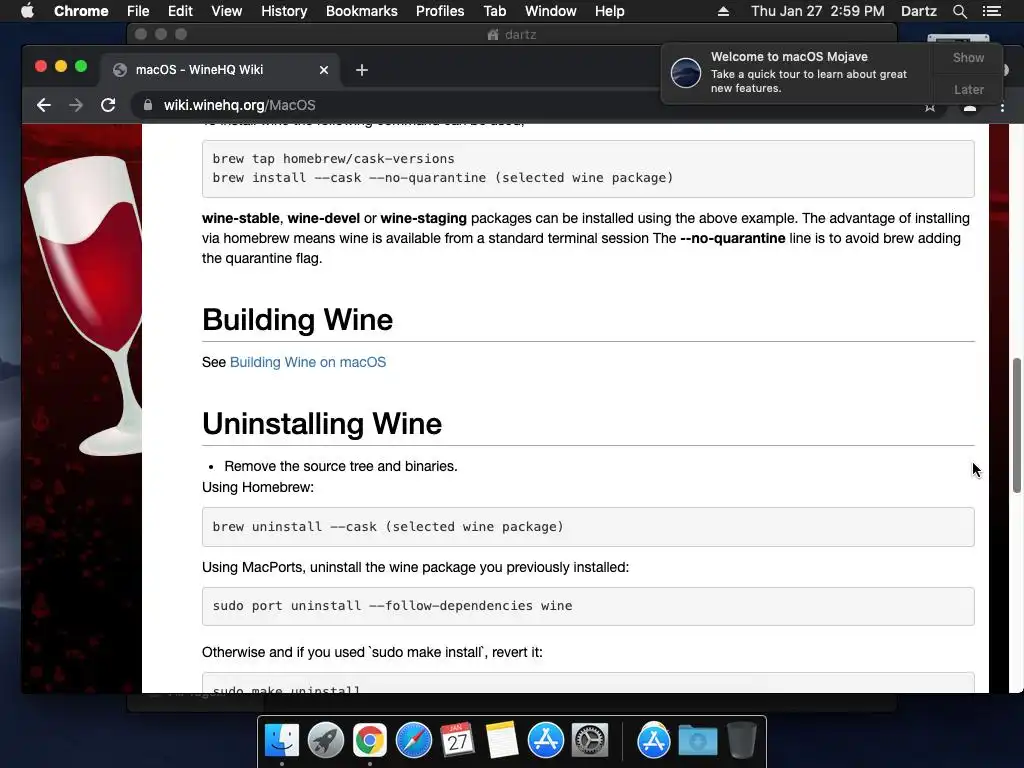
Task: View site info via the lock icon
Action: [x=148, y=105]
